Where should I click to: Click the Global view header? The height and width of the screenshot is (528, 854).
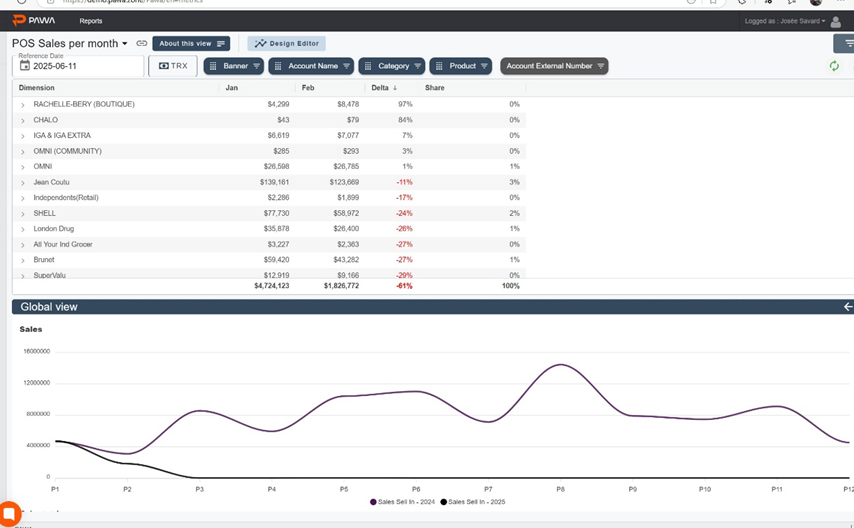433,307
